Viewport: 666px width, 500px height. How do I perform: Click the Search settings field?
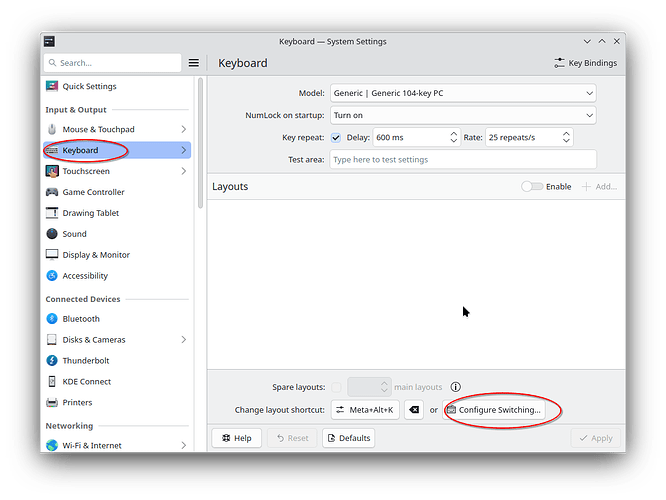pyautogui.click(x=113, y=63)
